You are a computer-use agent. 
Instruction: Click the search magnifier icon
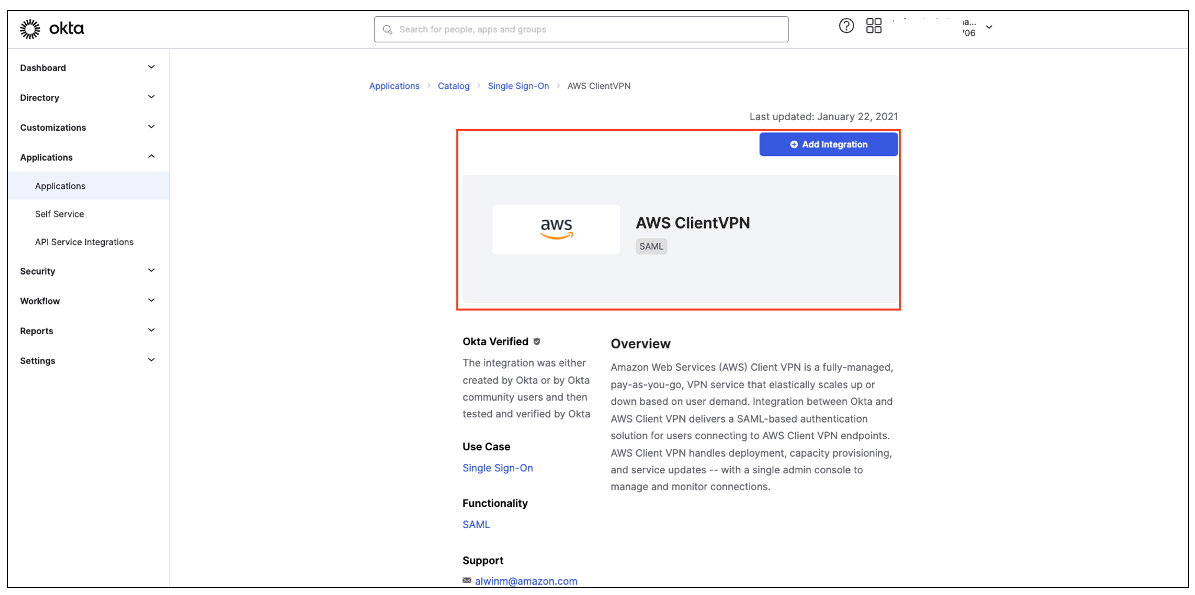coord(387,30)
